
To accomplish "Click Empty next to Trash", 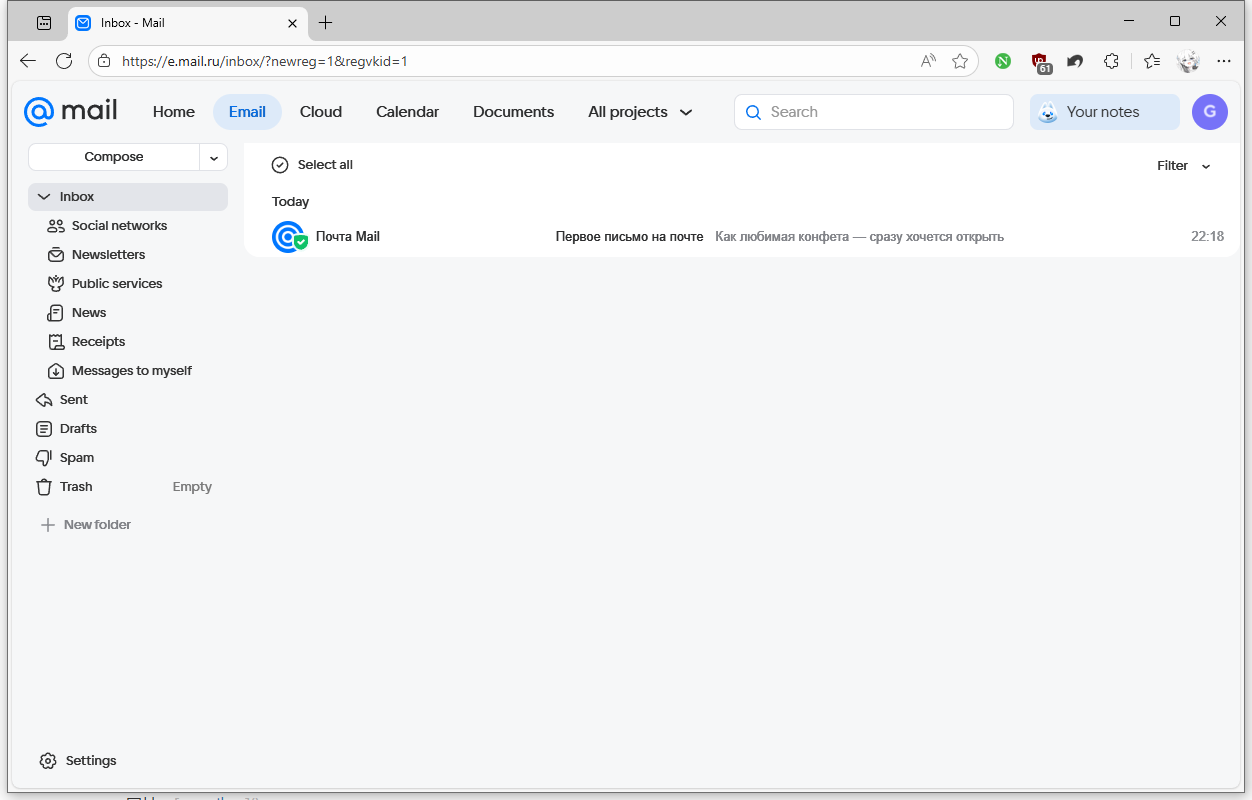I will coord(192,487).
